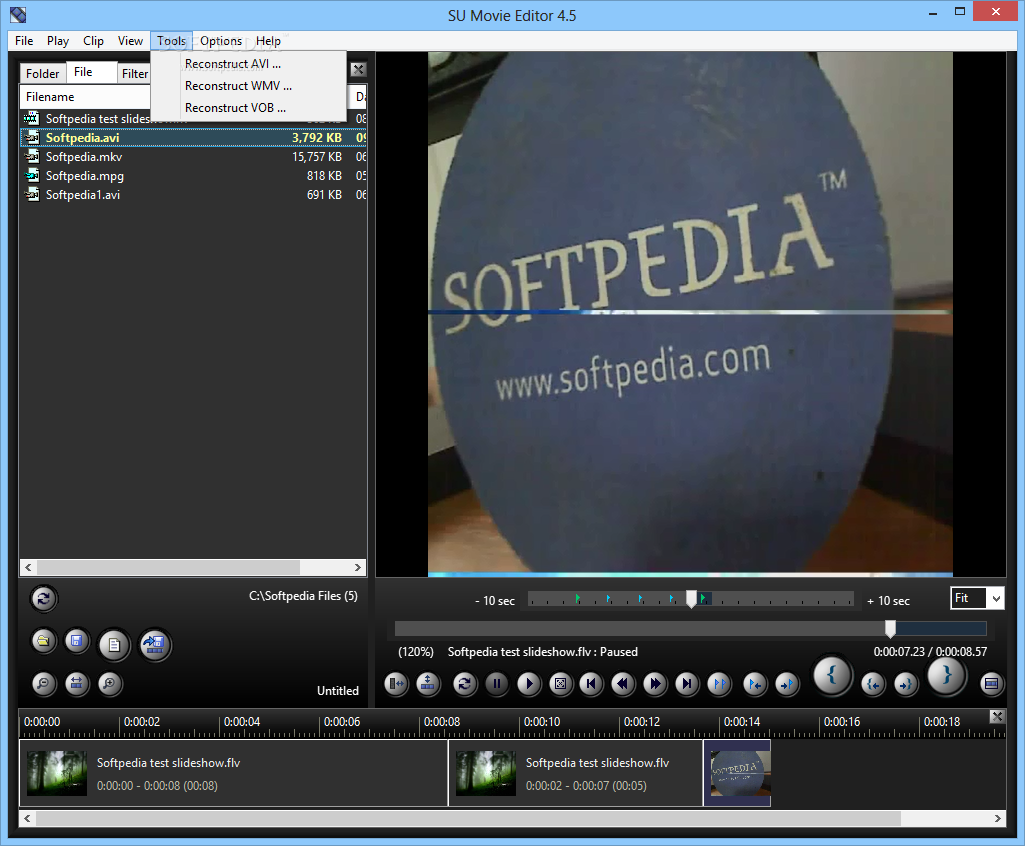Open the File menu
This screenshot has height=846, width=1025.
point(24,41)
